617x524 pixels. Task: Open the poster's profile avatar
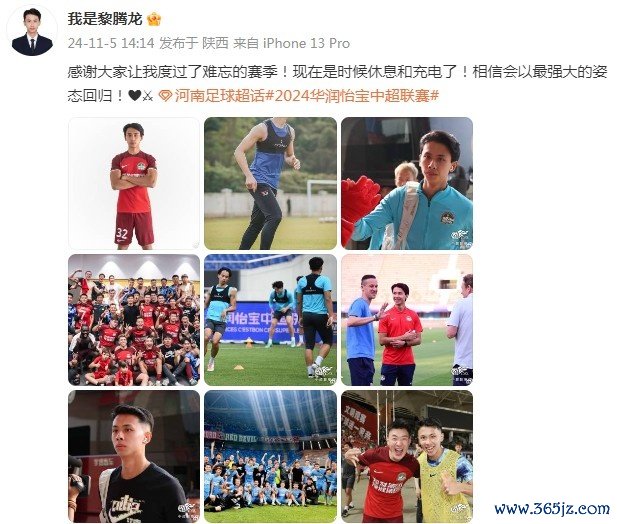32,31
